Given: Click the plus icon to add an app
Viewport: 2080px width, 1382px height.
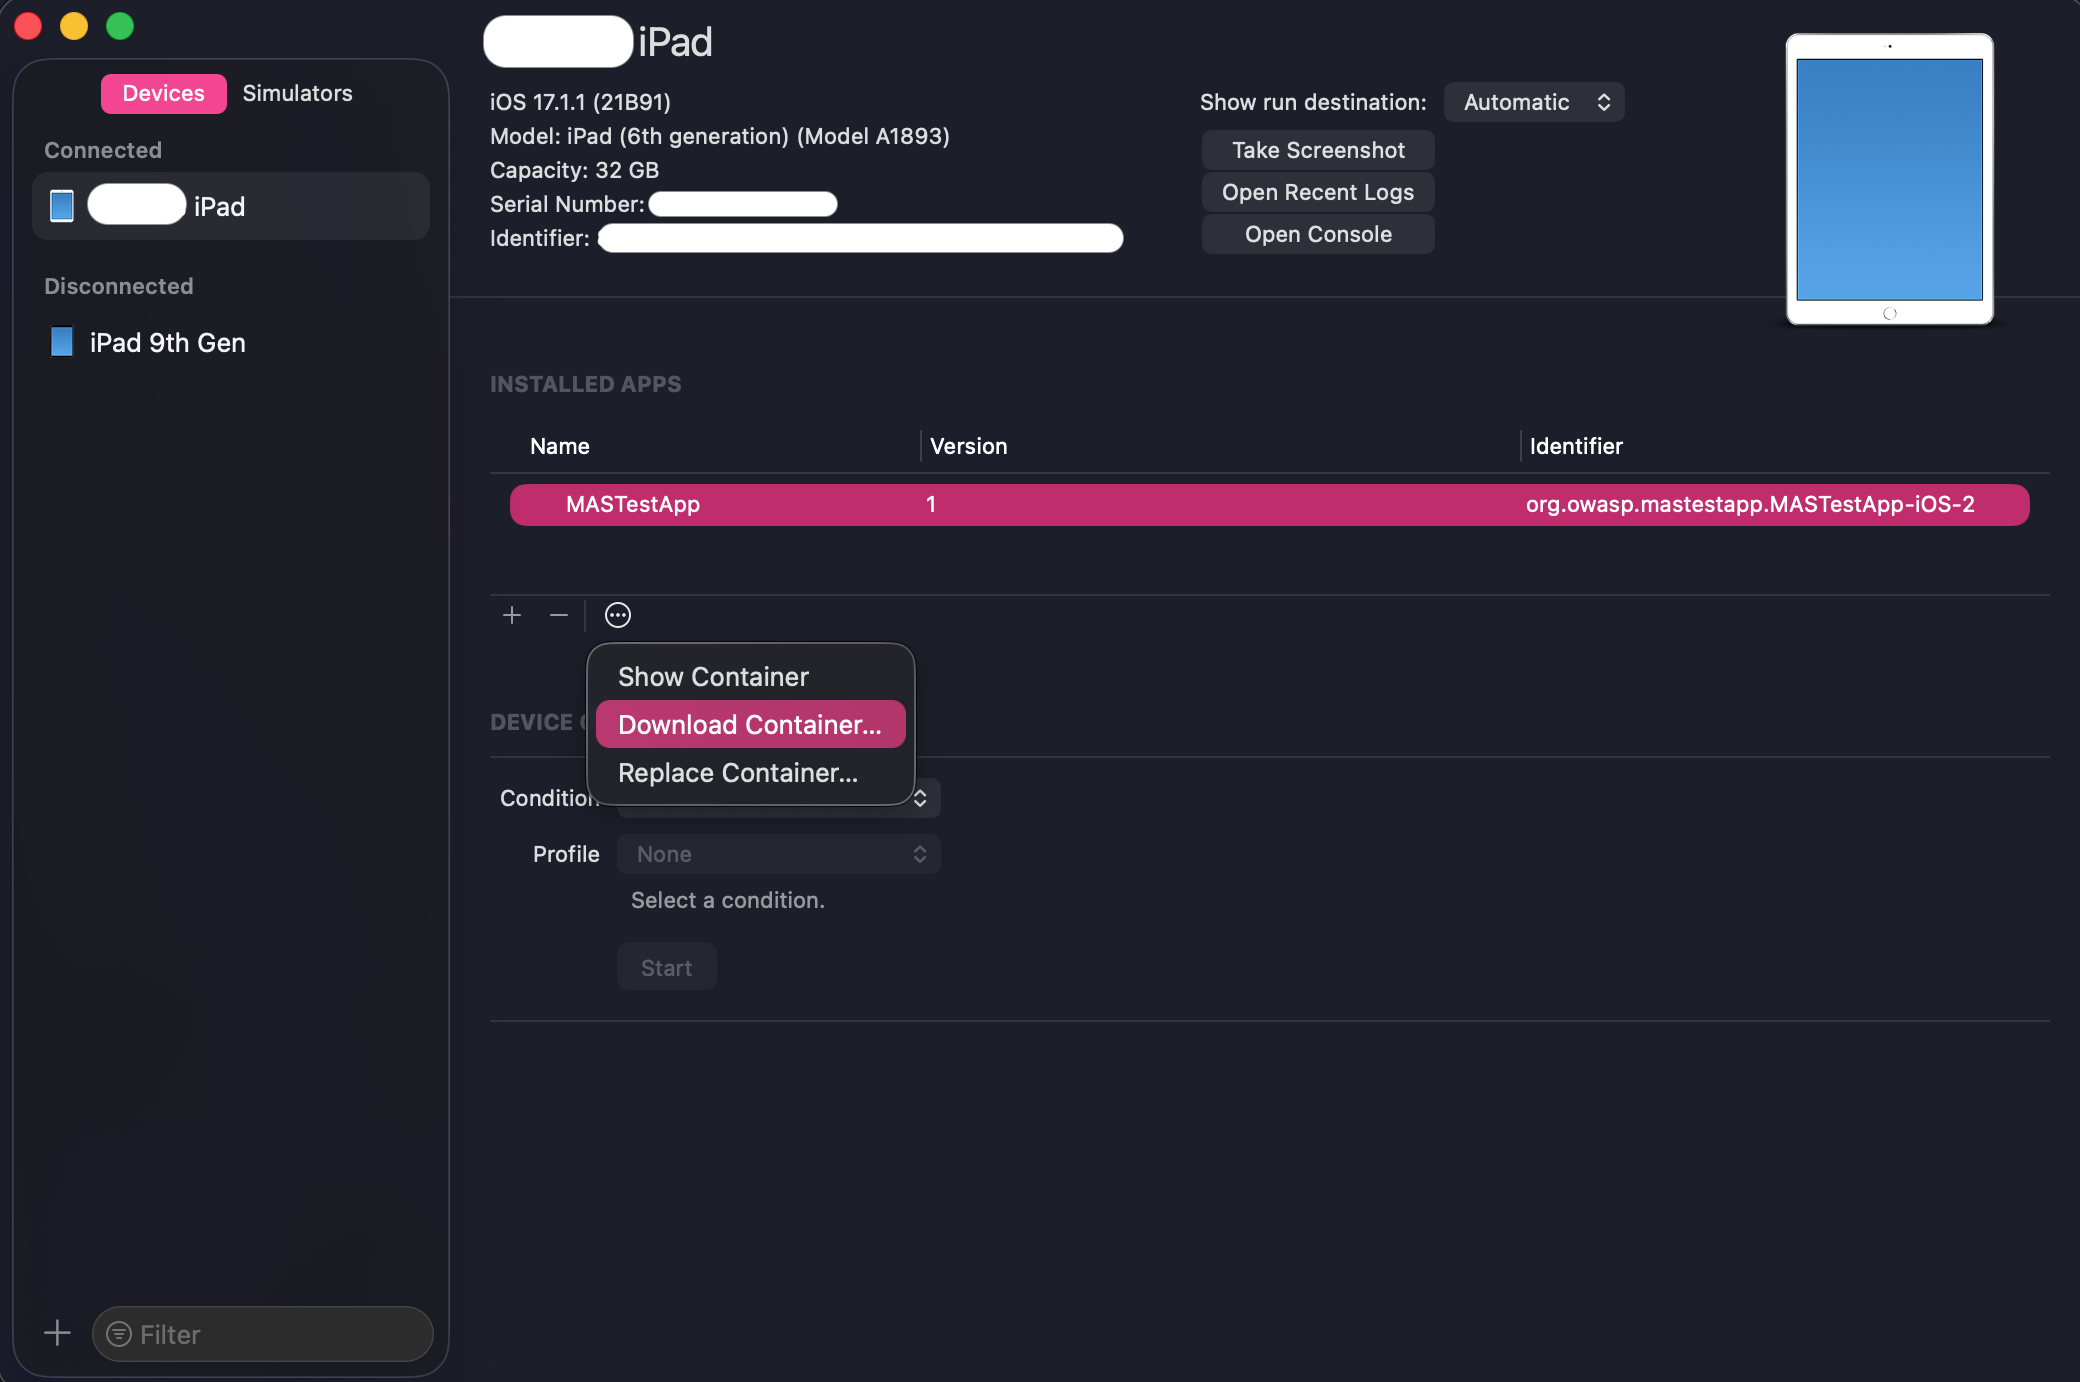Looking at the screenshot, I should point(512,615).
